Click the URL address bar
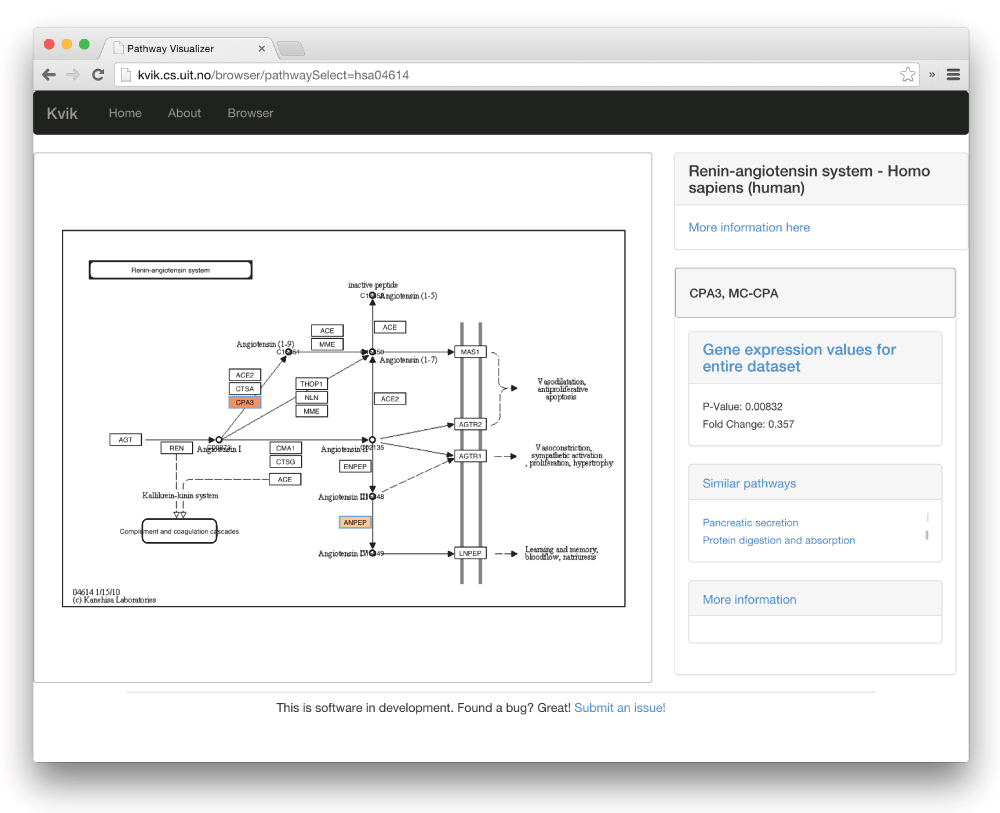Viewport: 1000px width, 813px height. (500, 75)
